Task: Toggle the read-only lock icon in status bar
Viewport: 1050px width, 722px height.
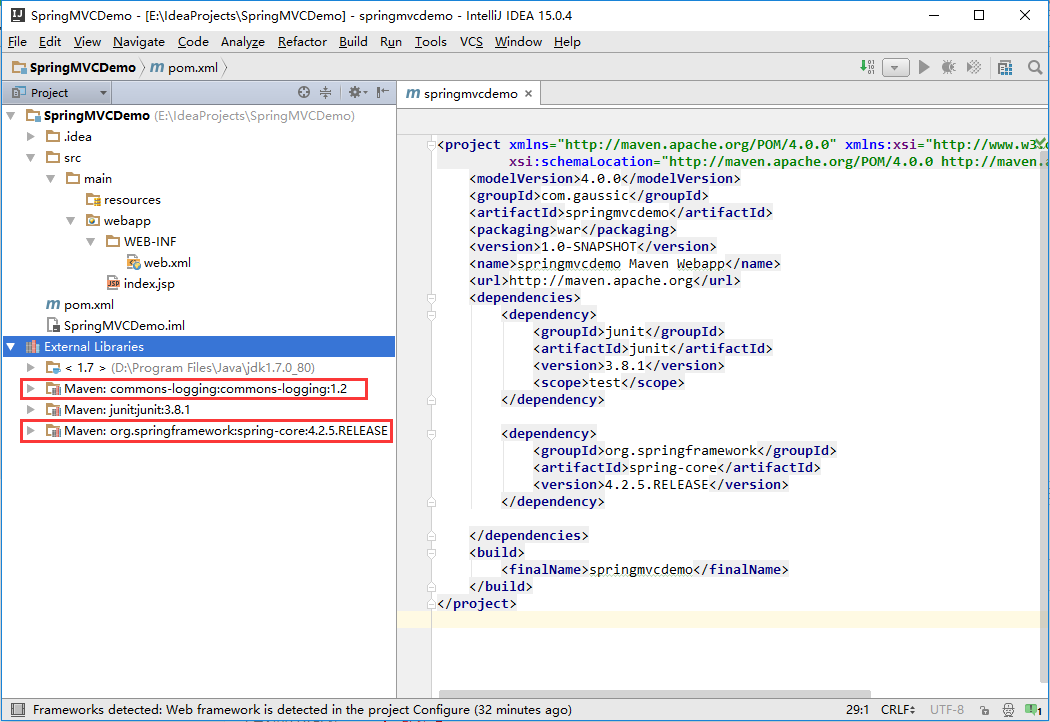Action: pyautogui.click(x=984, y=710)
